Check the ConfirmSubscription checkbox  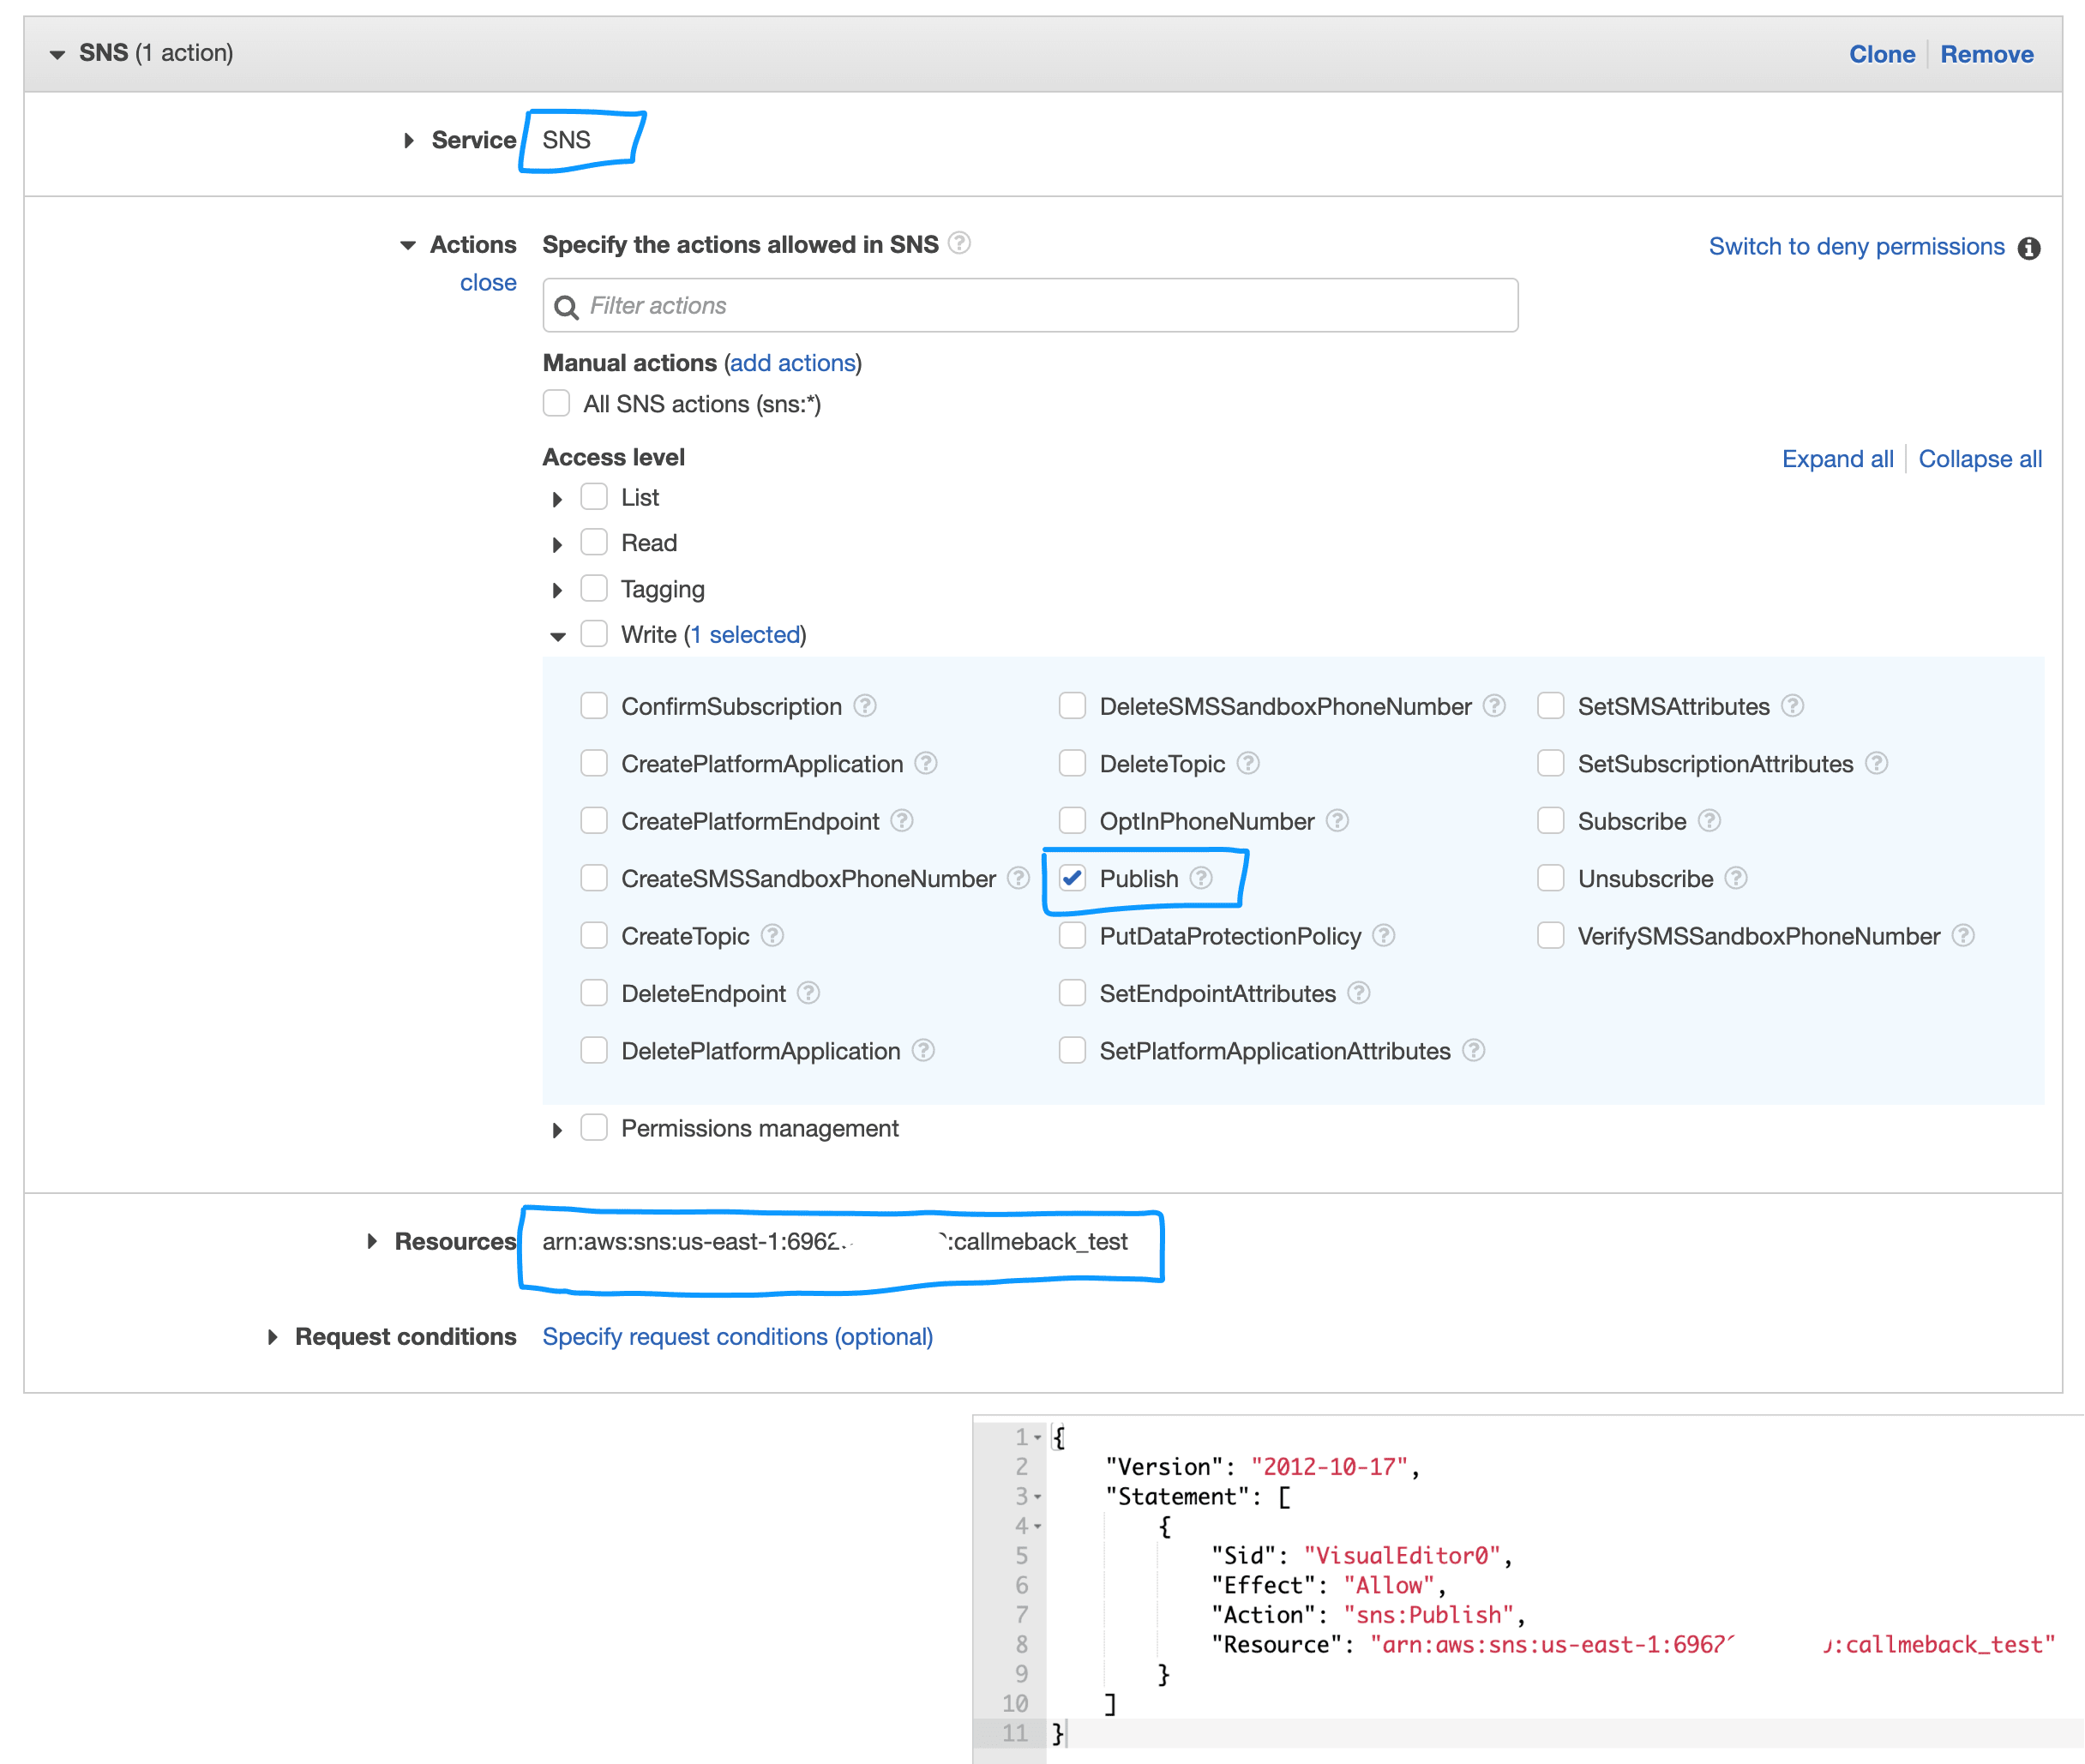(x=594, y=706)
